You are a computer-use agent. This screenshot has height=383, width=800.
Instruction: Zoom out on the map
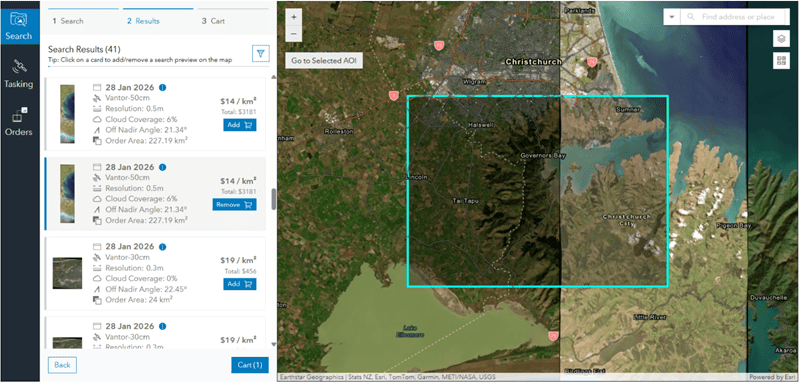pos(293,34)
